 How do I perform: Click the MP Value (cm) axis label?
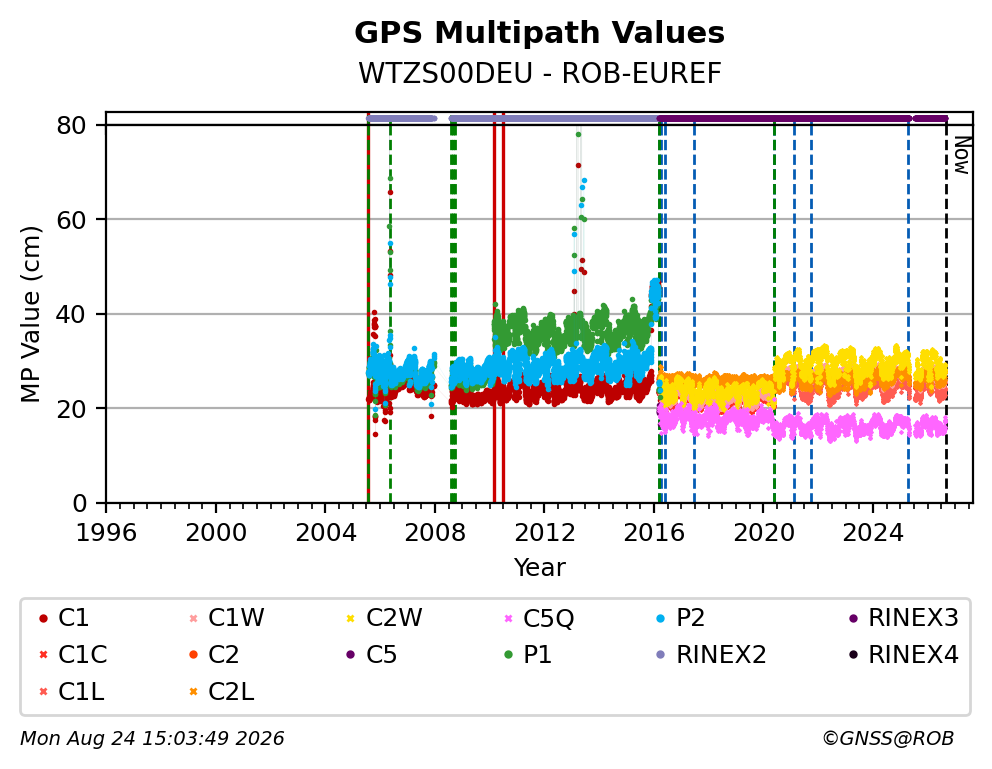click(x=31, y=314)
